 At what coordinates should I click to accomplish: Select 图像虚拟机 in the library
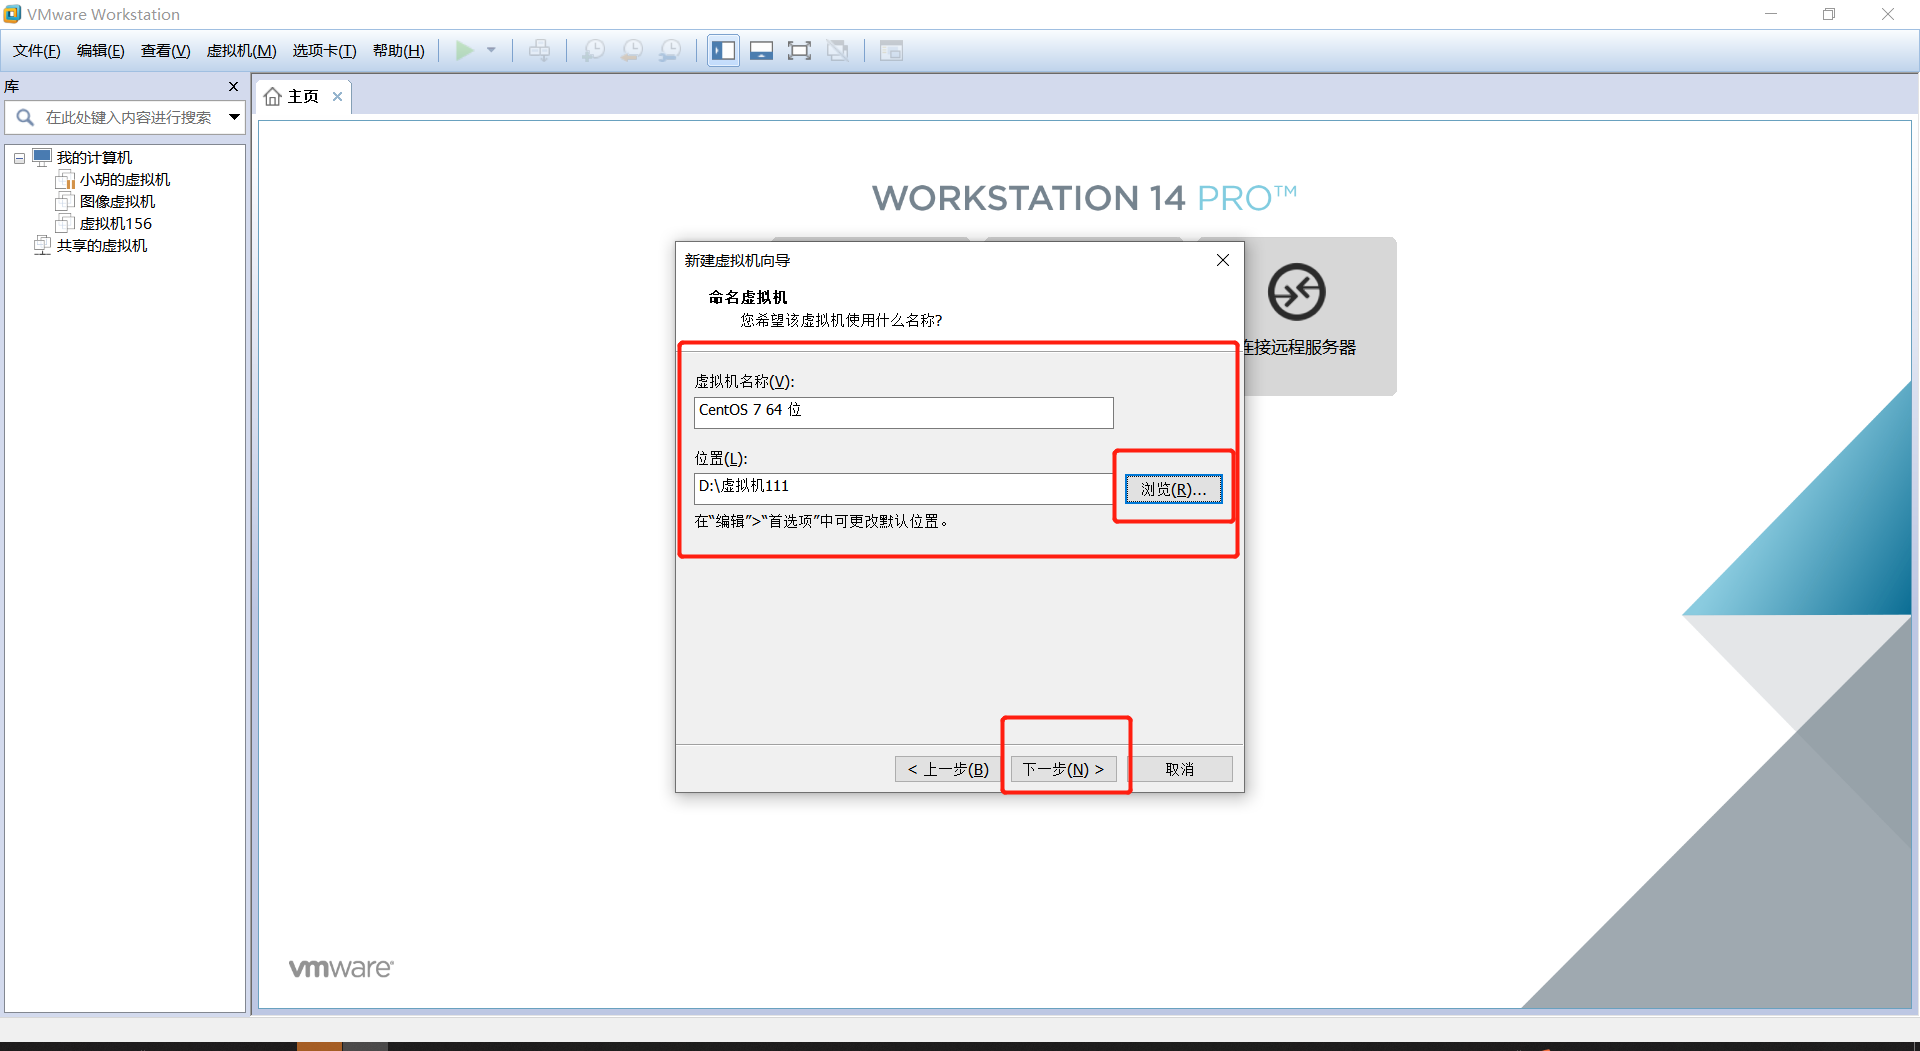click(117, 201)
